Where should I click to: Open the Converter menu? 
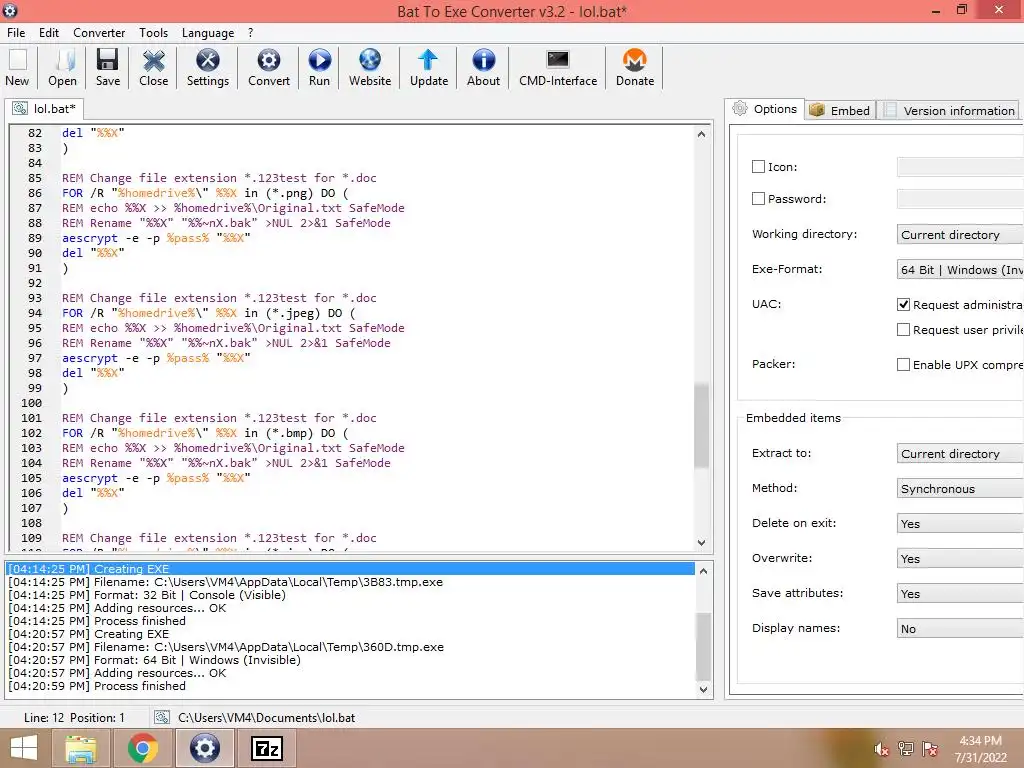99,33
